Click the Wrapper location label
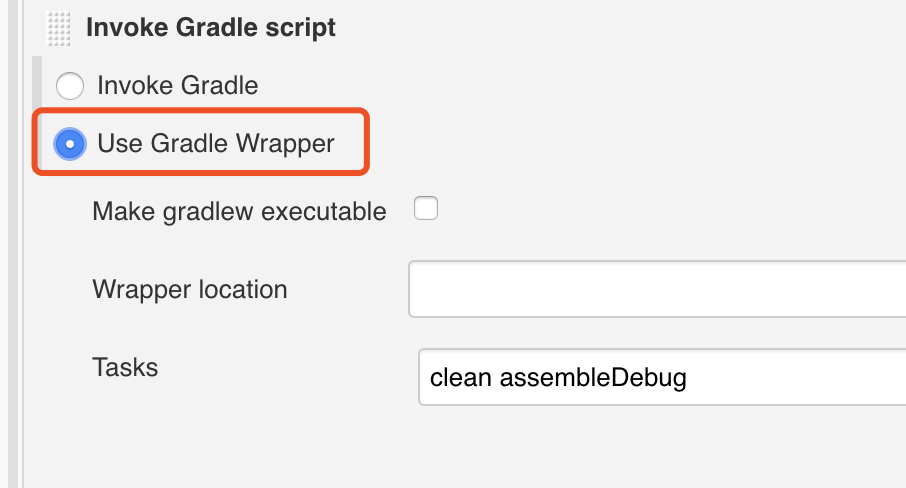Viewport: 906px width, 488px height. [190, 289]
